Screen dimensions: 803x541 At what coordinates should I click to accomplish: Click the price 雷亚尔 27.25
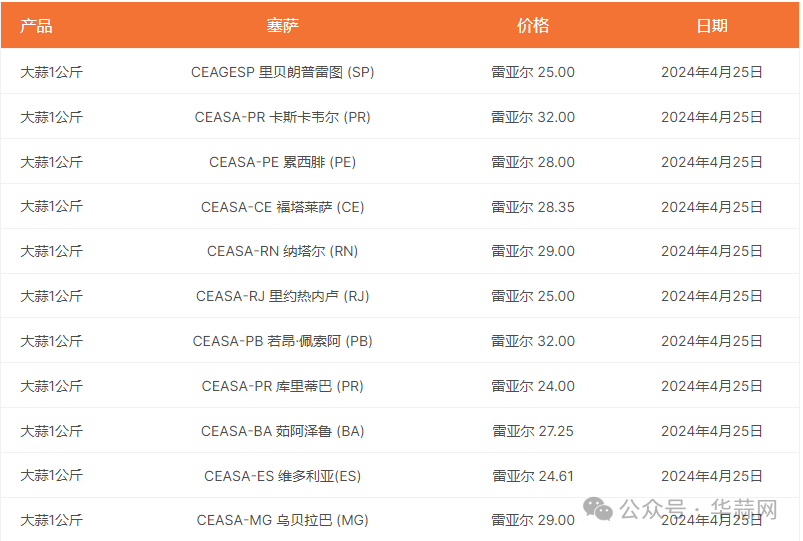(x=533, y=431)
